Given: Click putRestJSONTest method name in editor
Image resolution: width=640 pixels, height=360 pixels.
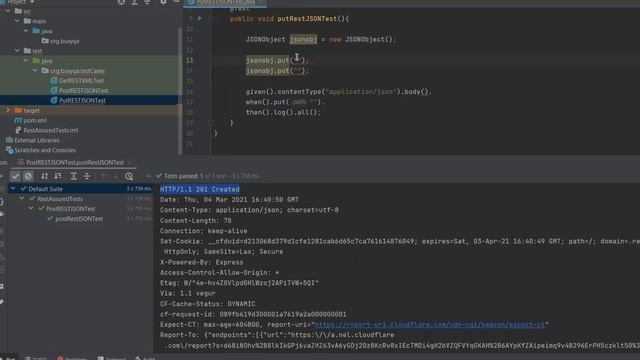Looking at the screenshot, I should tap(307, 19).
